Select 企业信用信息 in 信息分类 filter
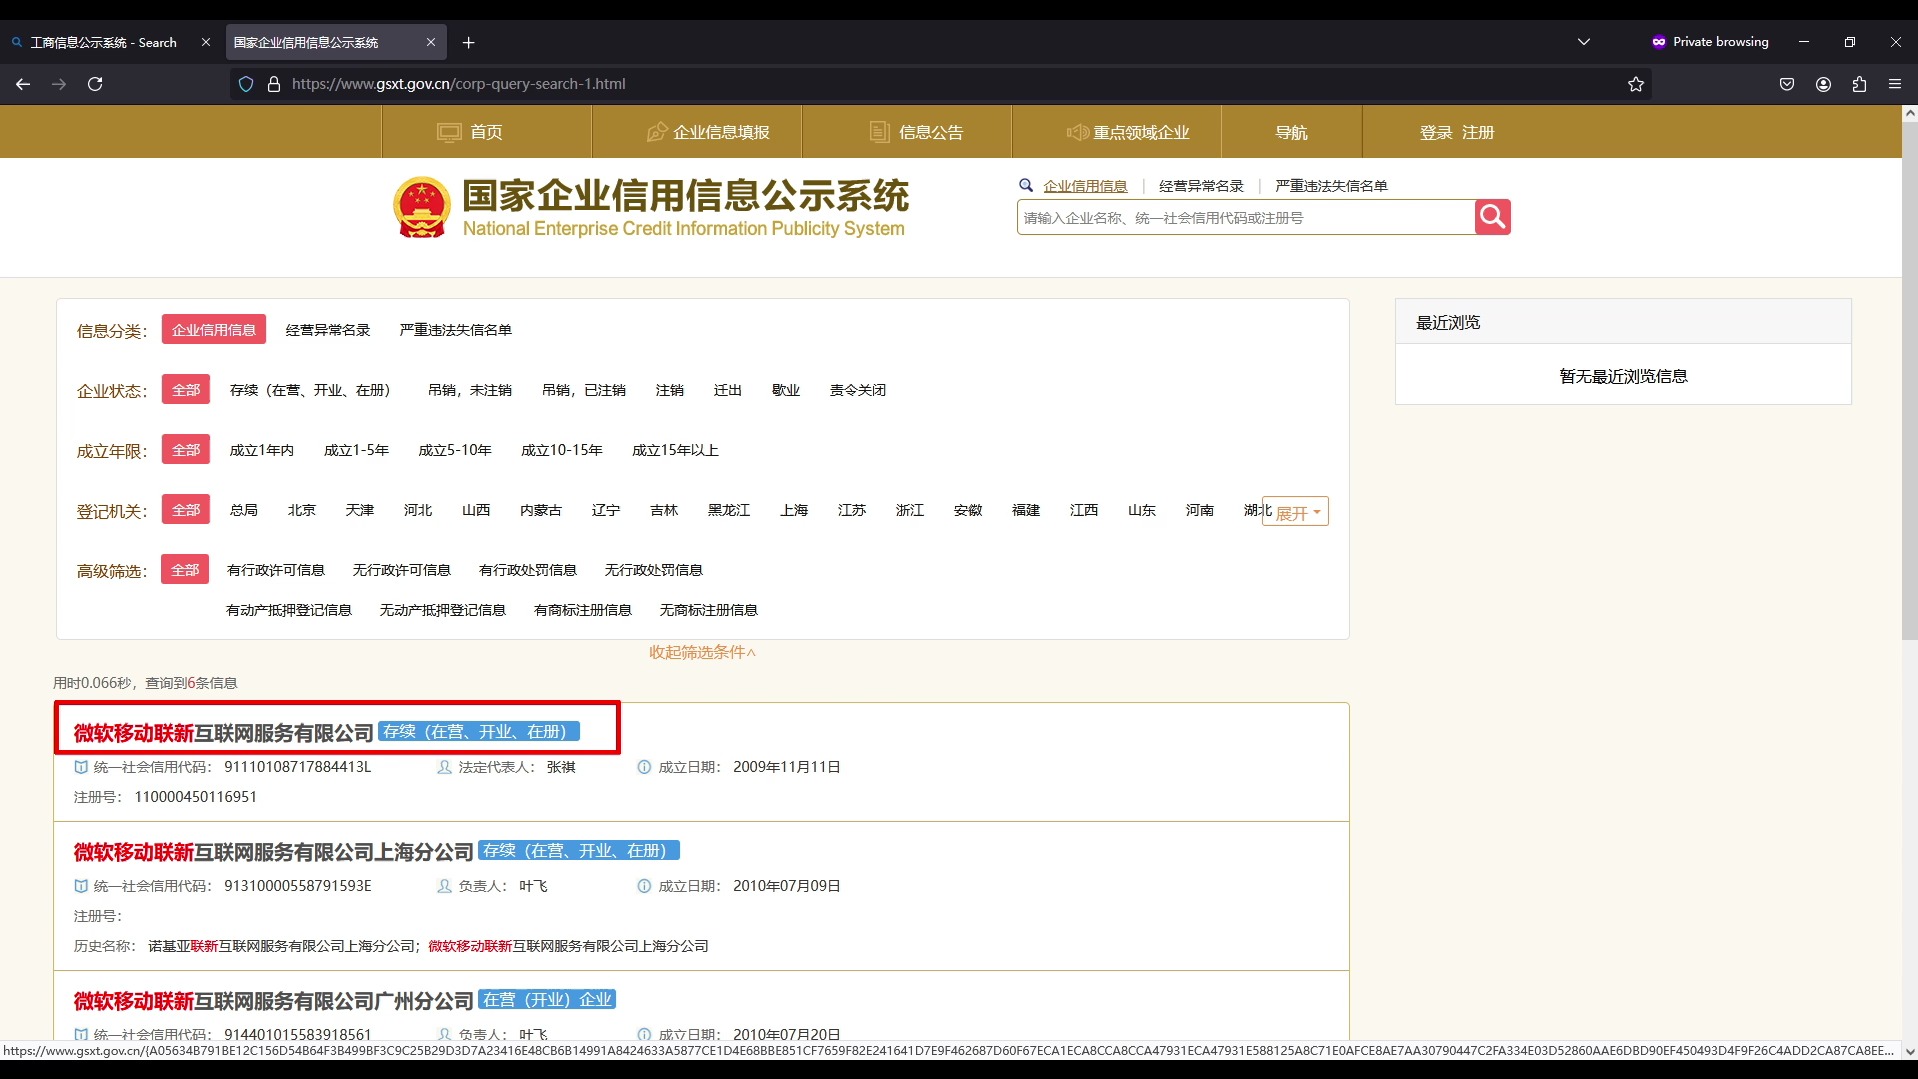1918x1079 pixels. click(x=214, y=330)
